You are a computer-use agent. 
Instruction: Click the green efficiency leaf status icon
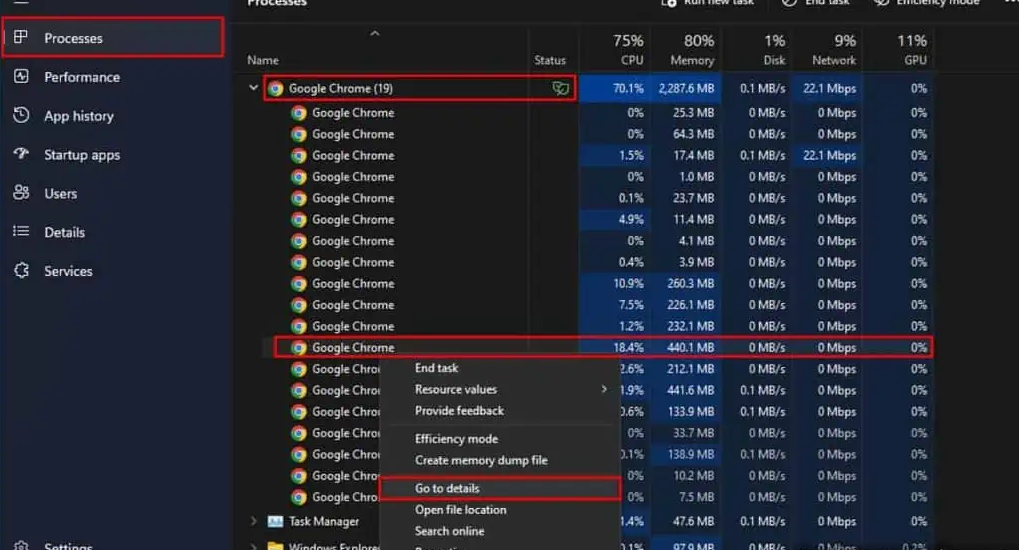click(560, 88)
